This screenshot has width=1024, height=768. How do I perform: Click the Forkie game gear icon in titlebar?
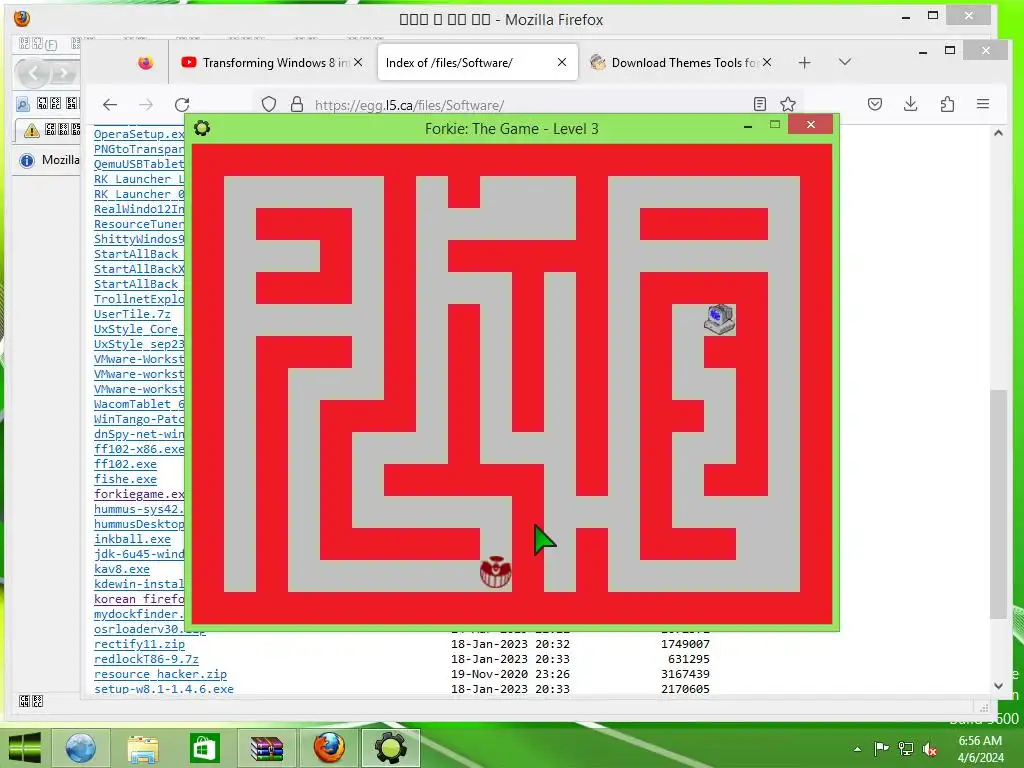[202, 128]
